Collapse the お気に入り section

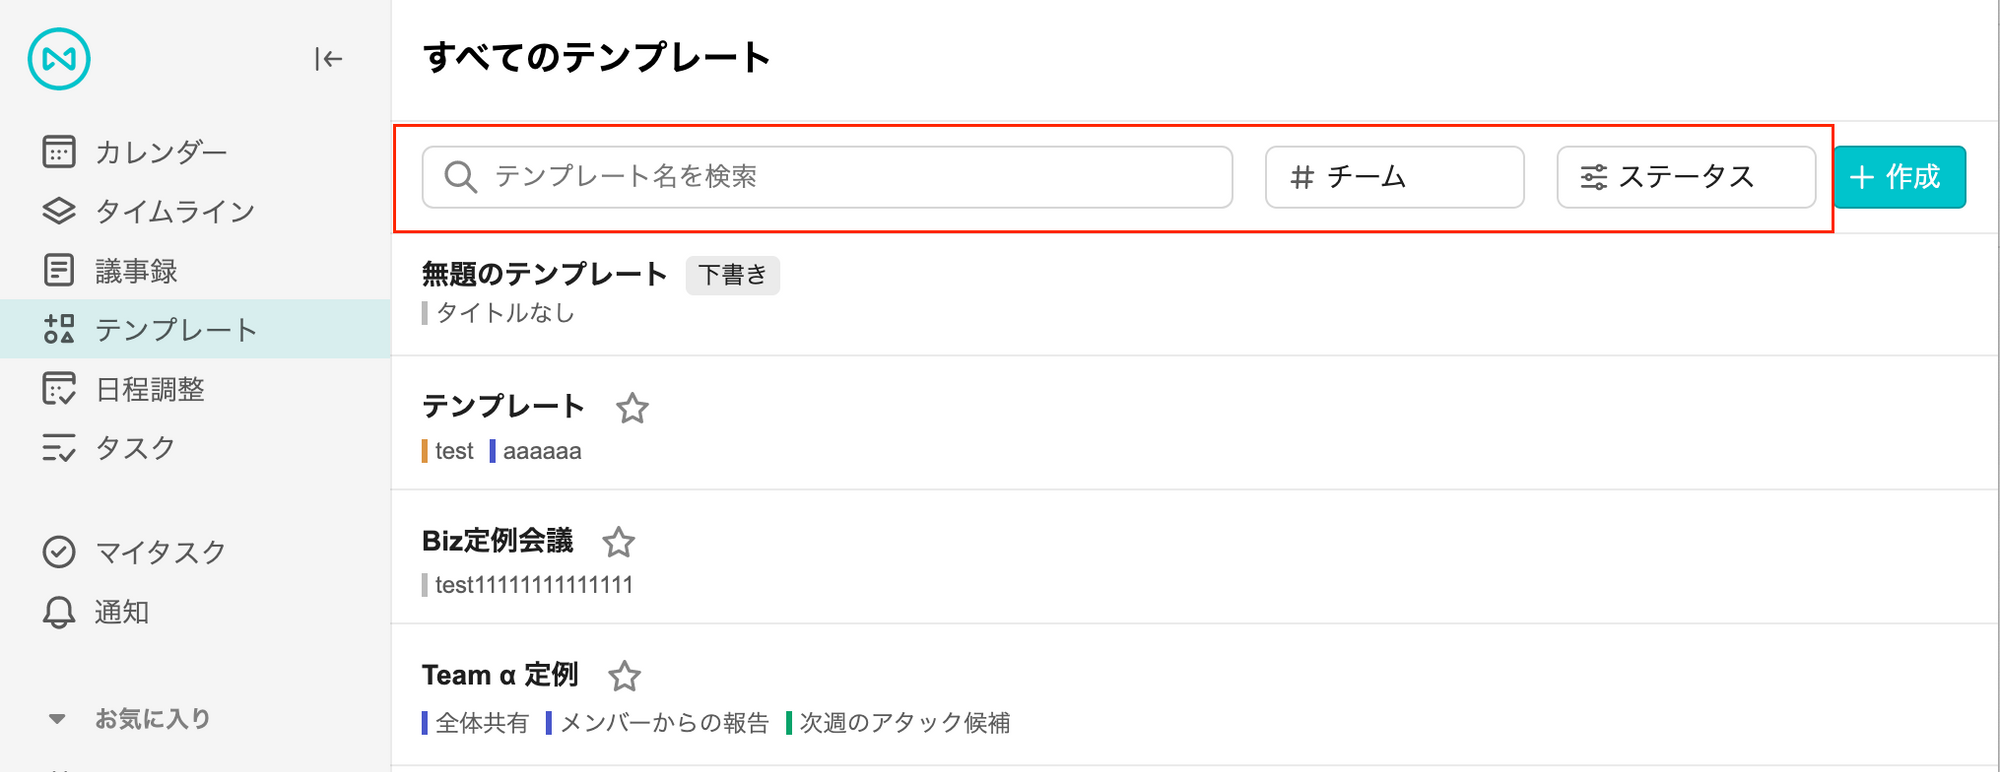[x=57, y=719]
